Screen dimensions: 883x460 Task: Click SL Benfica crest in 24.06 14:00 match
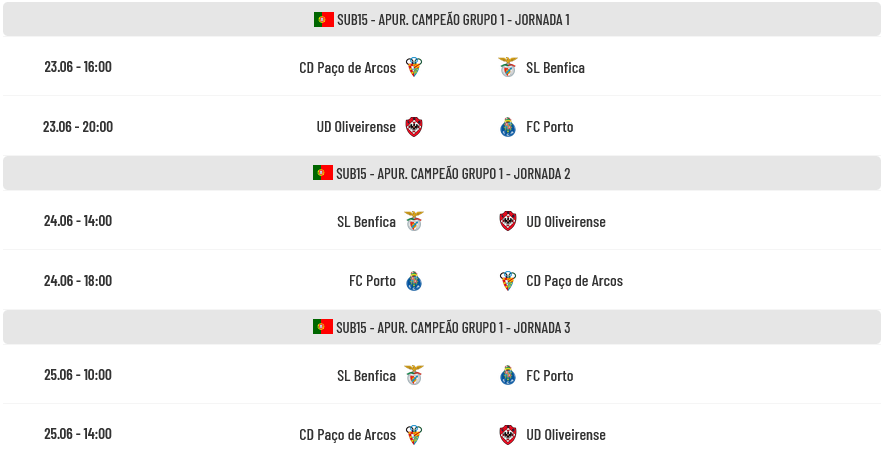coord(414,221)
